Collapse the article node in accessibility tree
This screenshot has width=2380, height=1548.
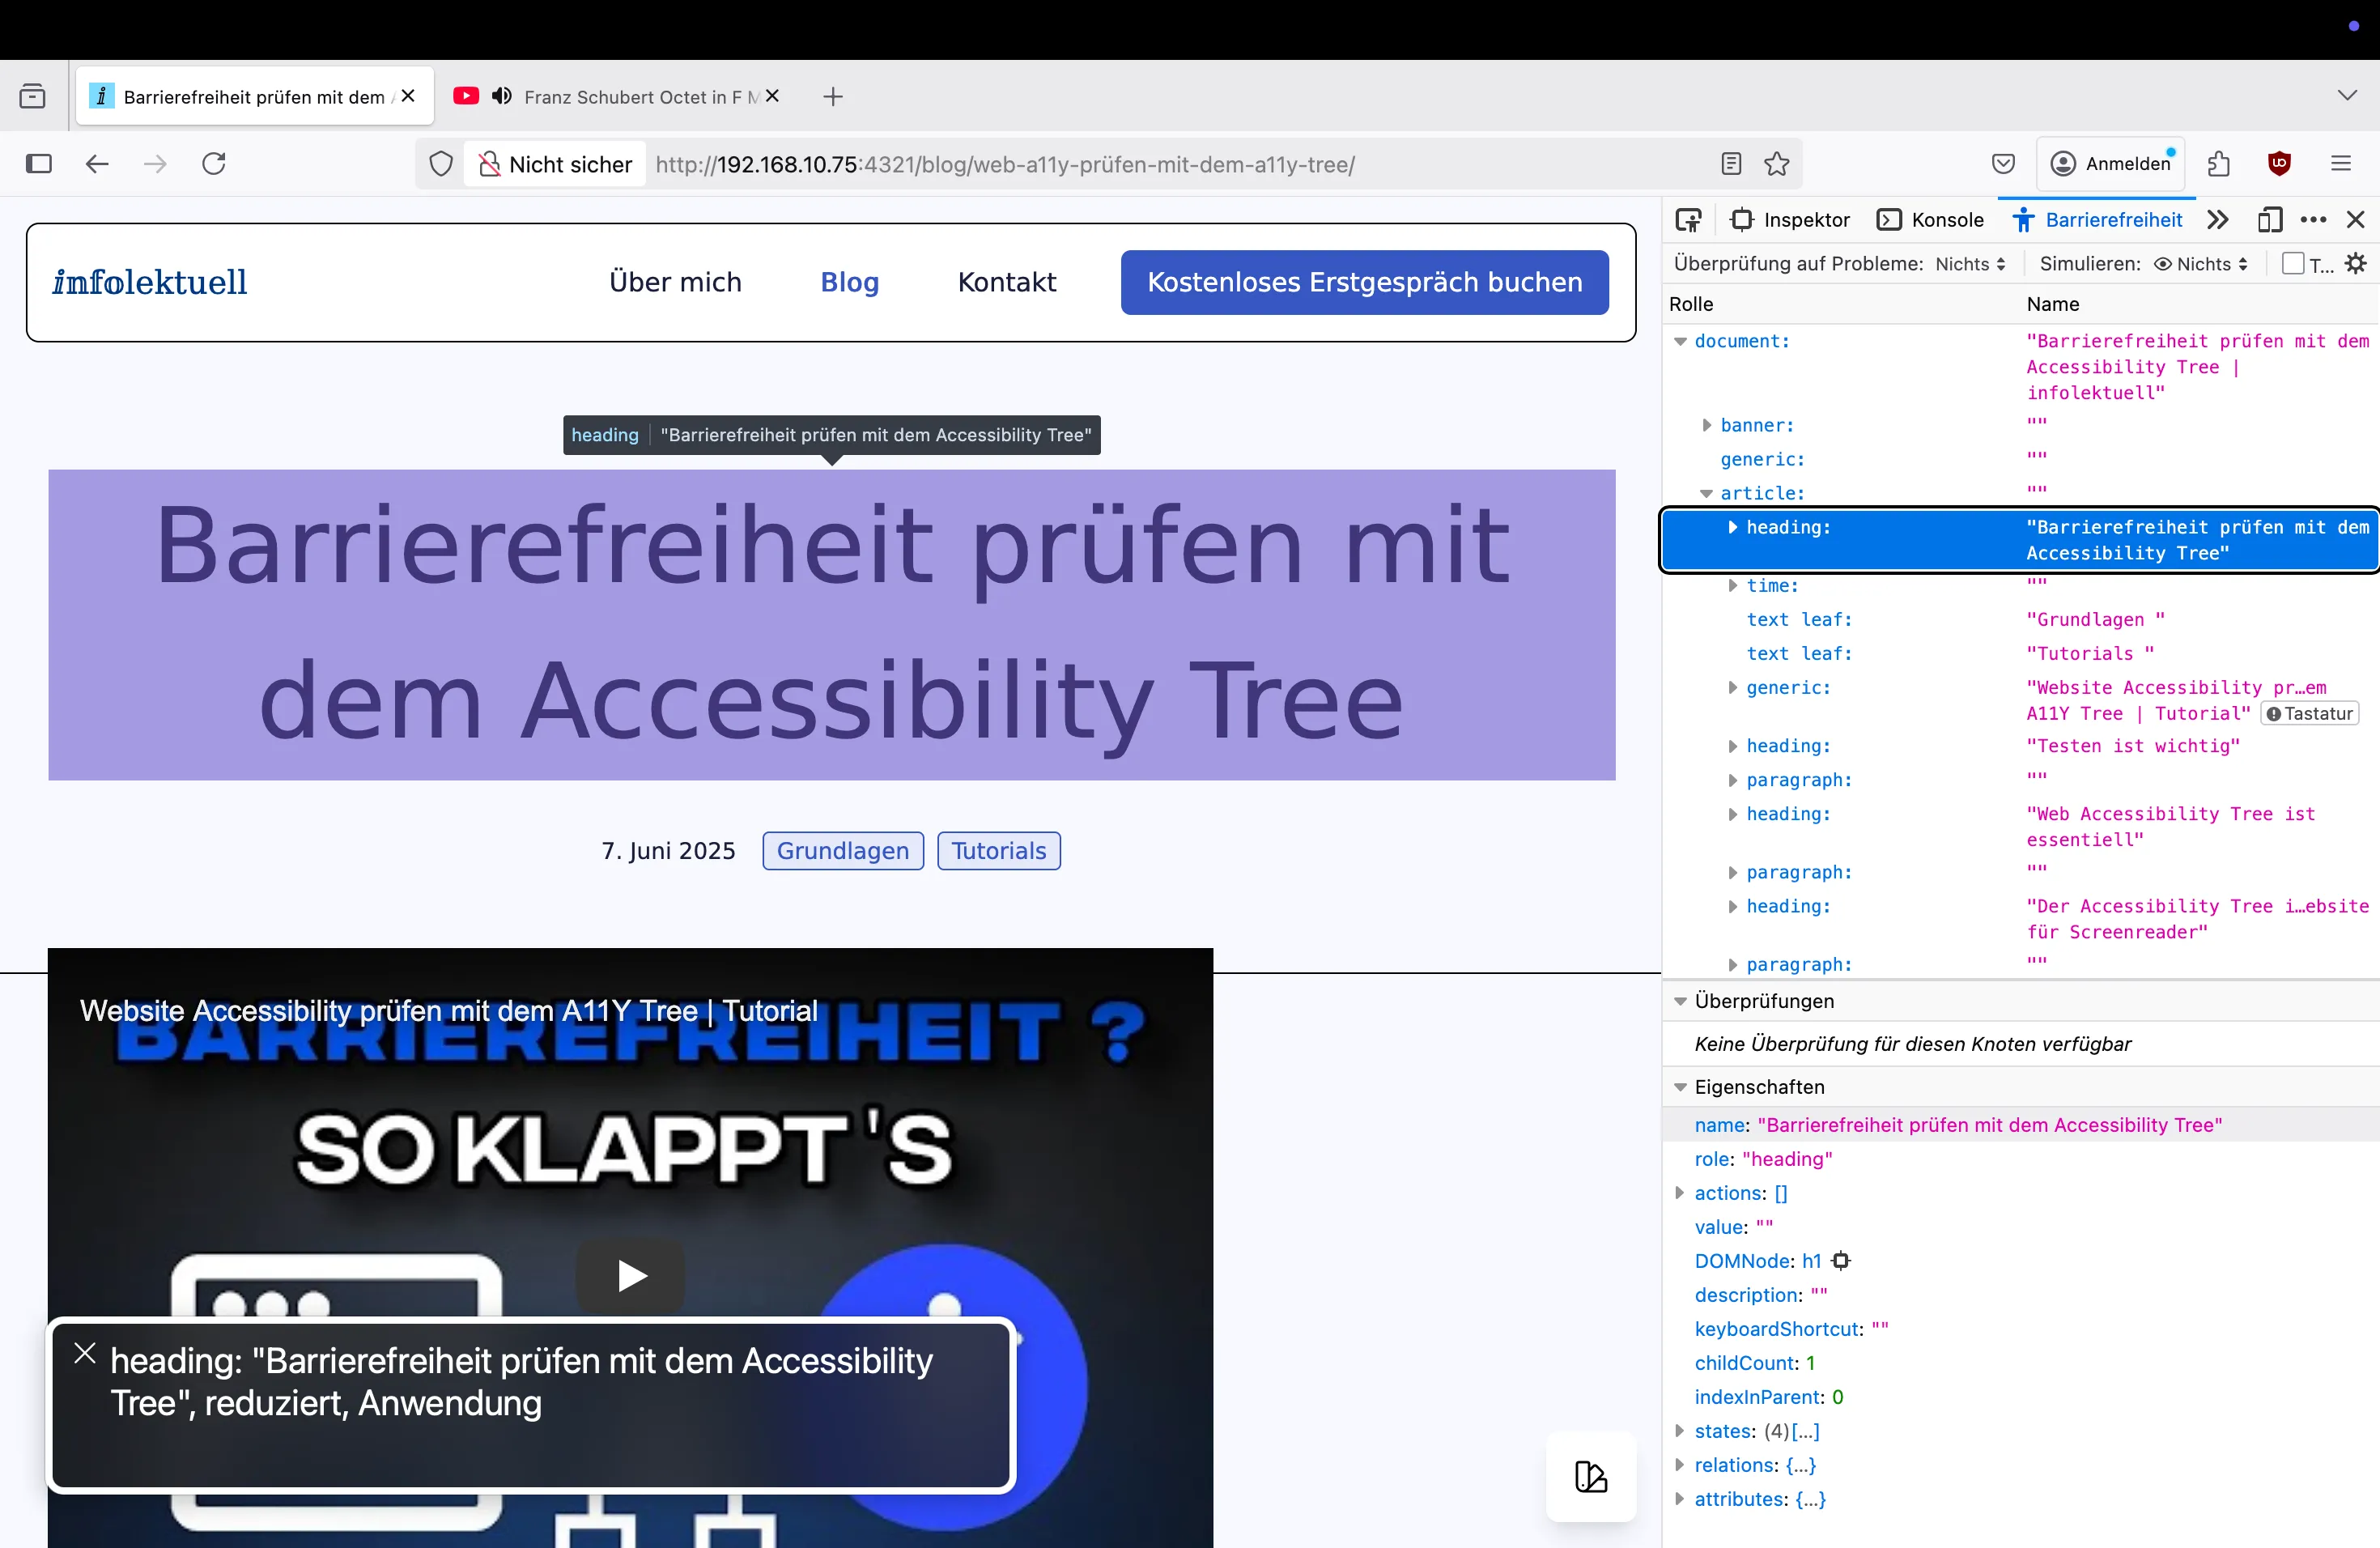click(1707, 493)
